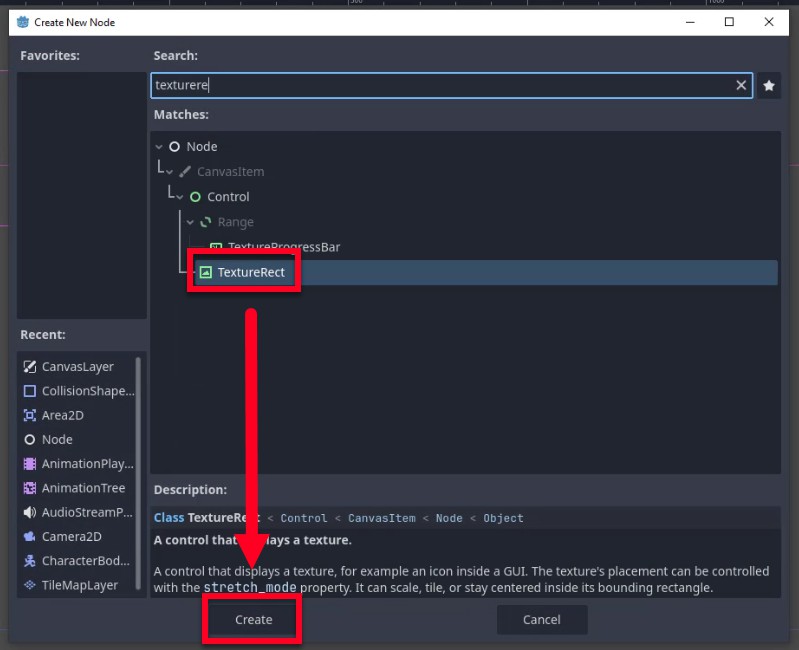Minimize the Create New Node dialog
Viewport: 799px width, 650px height.
click(x=690, y=22)
